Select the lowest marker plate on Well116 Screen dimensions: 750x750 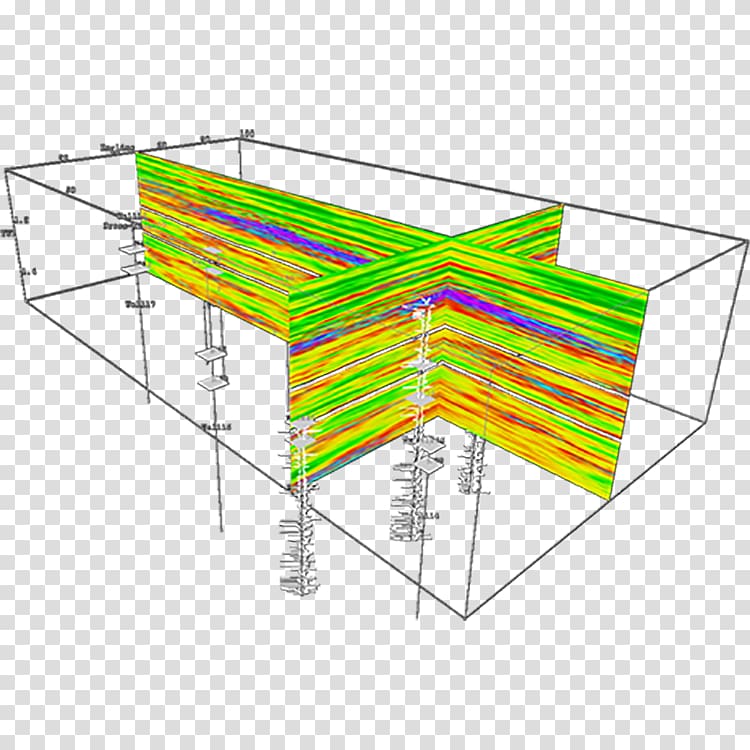tap(213, 382)
